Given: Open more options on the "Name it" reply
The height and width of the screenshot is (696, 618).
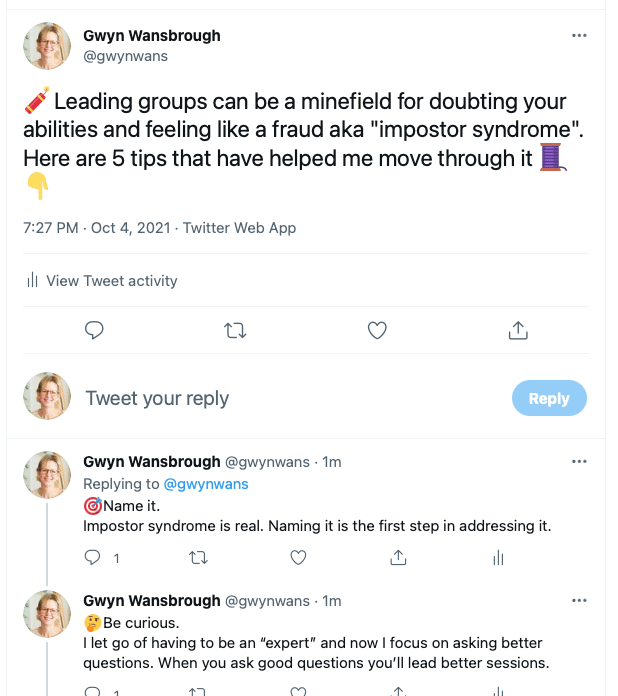Looking at the screenshot, I should 579,462.
